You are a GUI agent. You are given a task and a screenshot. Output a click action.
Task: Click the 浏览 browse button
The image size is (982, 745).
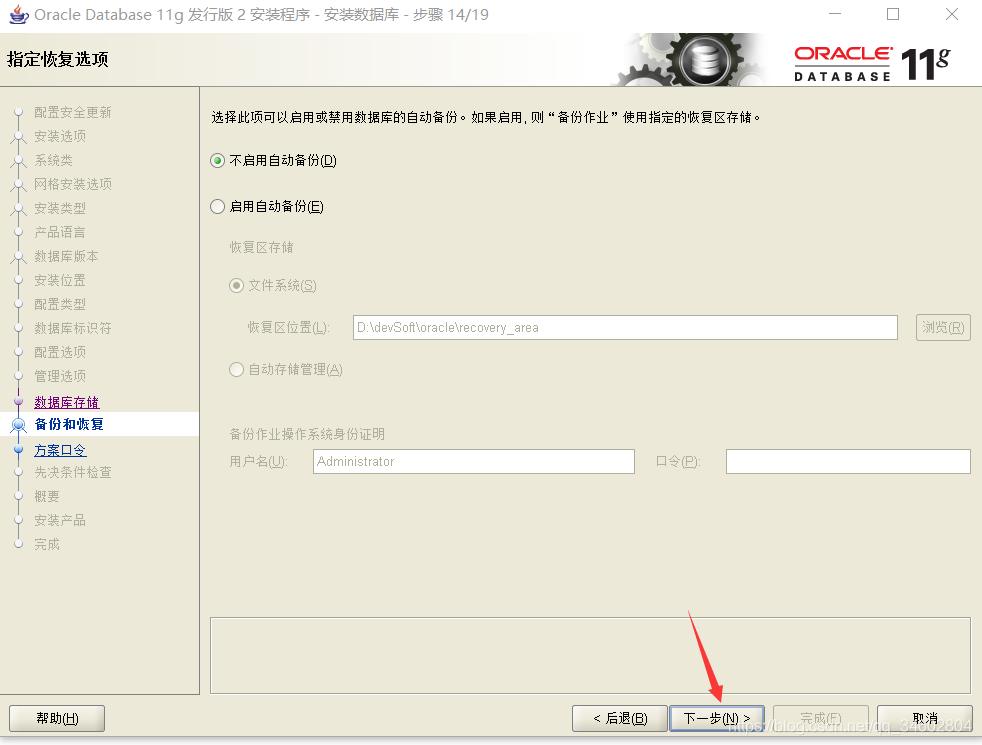943,327
